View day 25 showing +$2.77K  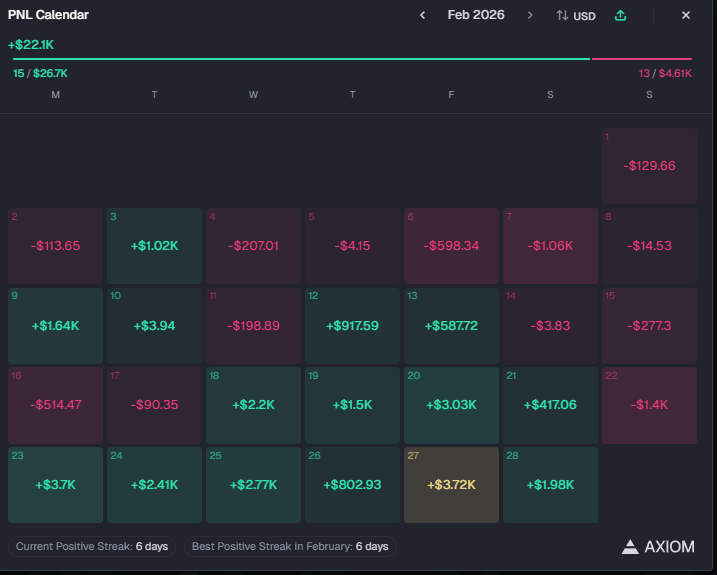(x=253, y=485)
